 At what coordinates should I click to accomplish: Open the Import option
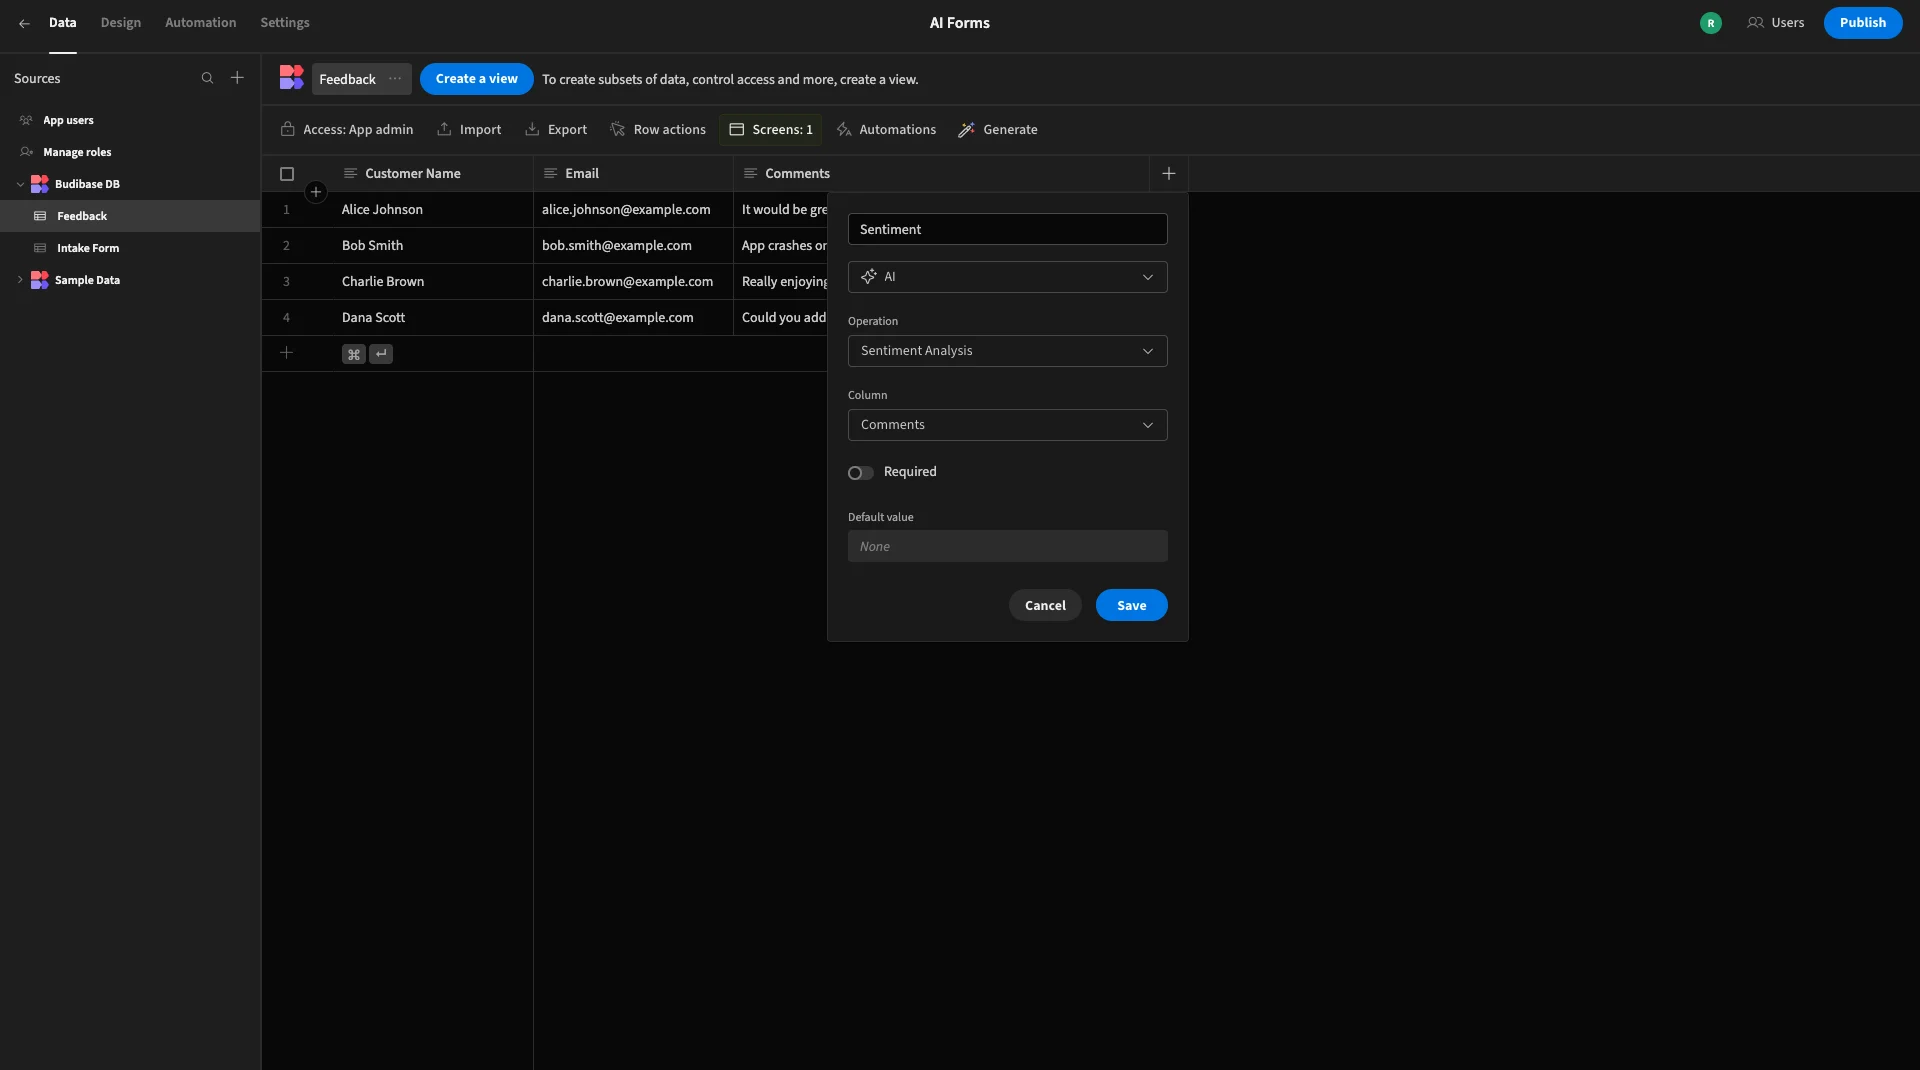pos(469,130)
